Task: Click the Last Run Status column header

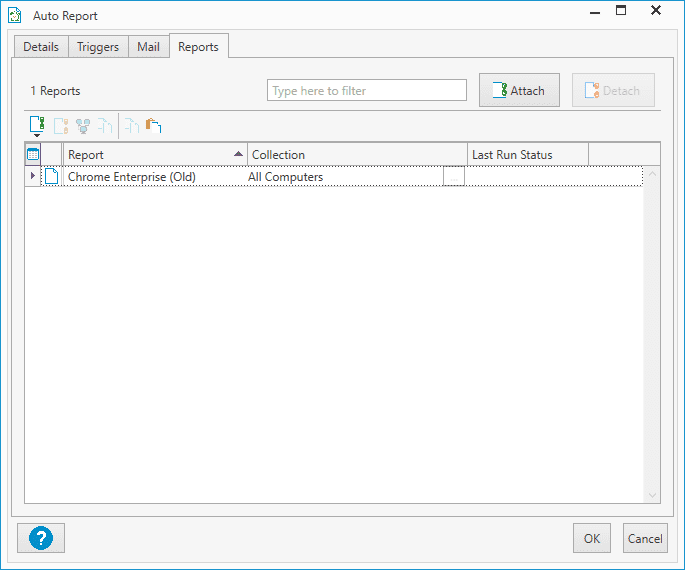Action: tap(528, 155)
